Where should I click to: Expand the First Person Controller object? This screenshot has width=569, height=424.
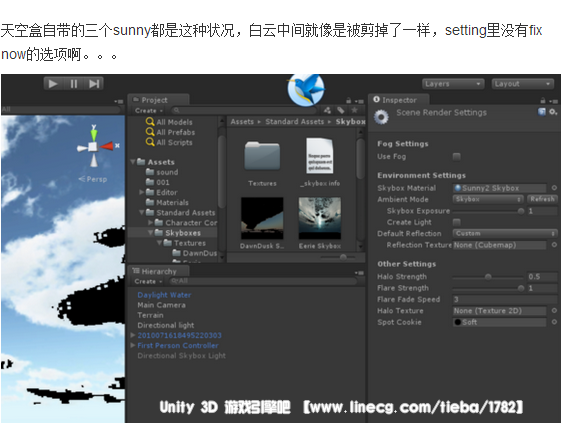133,345
